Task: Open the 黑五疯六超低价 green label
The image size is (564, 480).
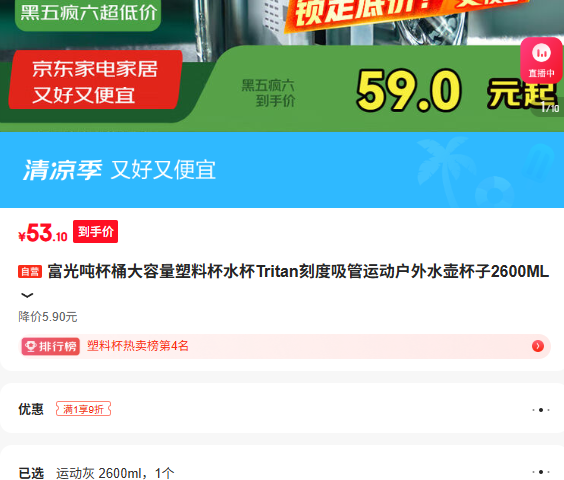Action: (x=88, y=13)
